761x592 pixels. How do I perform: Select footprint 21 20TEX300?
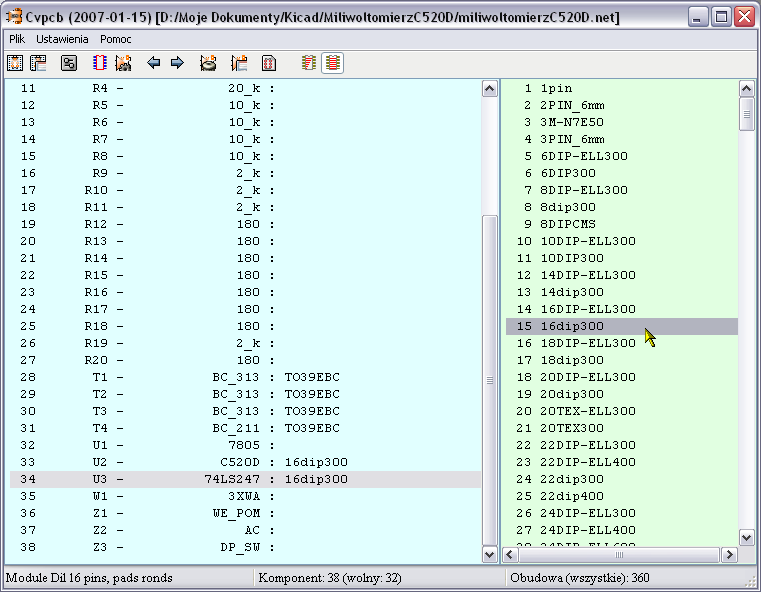tap(622, 428)
